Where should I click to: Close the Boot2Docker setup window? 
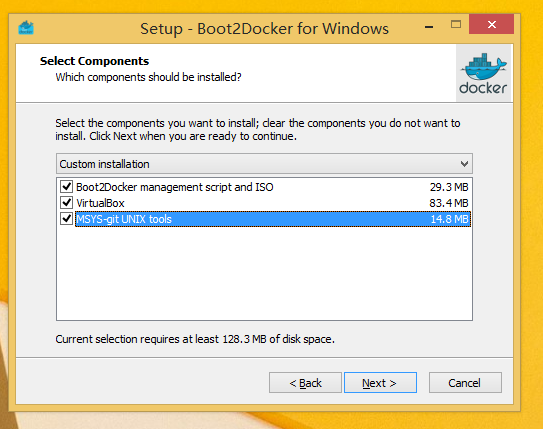pyautogui.click(x=491, y=24)
